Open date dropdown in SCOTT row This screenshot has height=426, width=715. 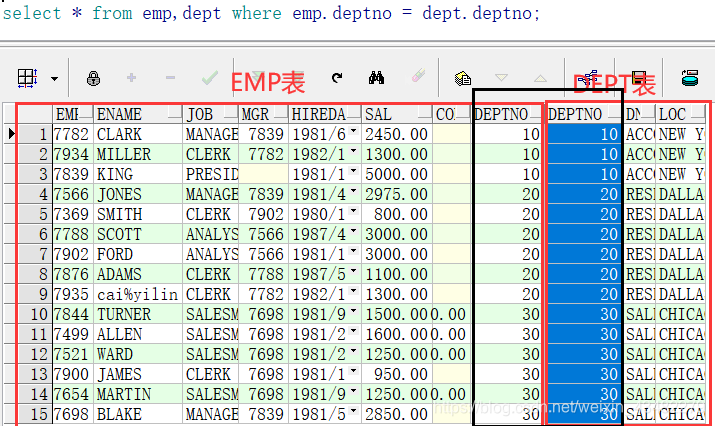pyautogui.click(x=353, y=232)
